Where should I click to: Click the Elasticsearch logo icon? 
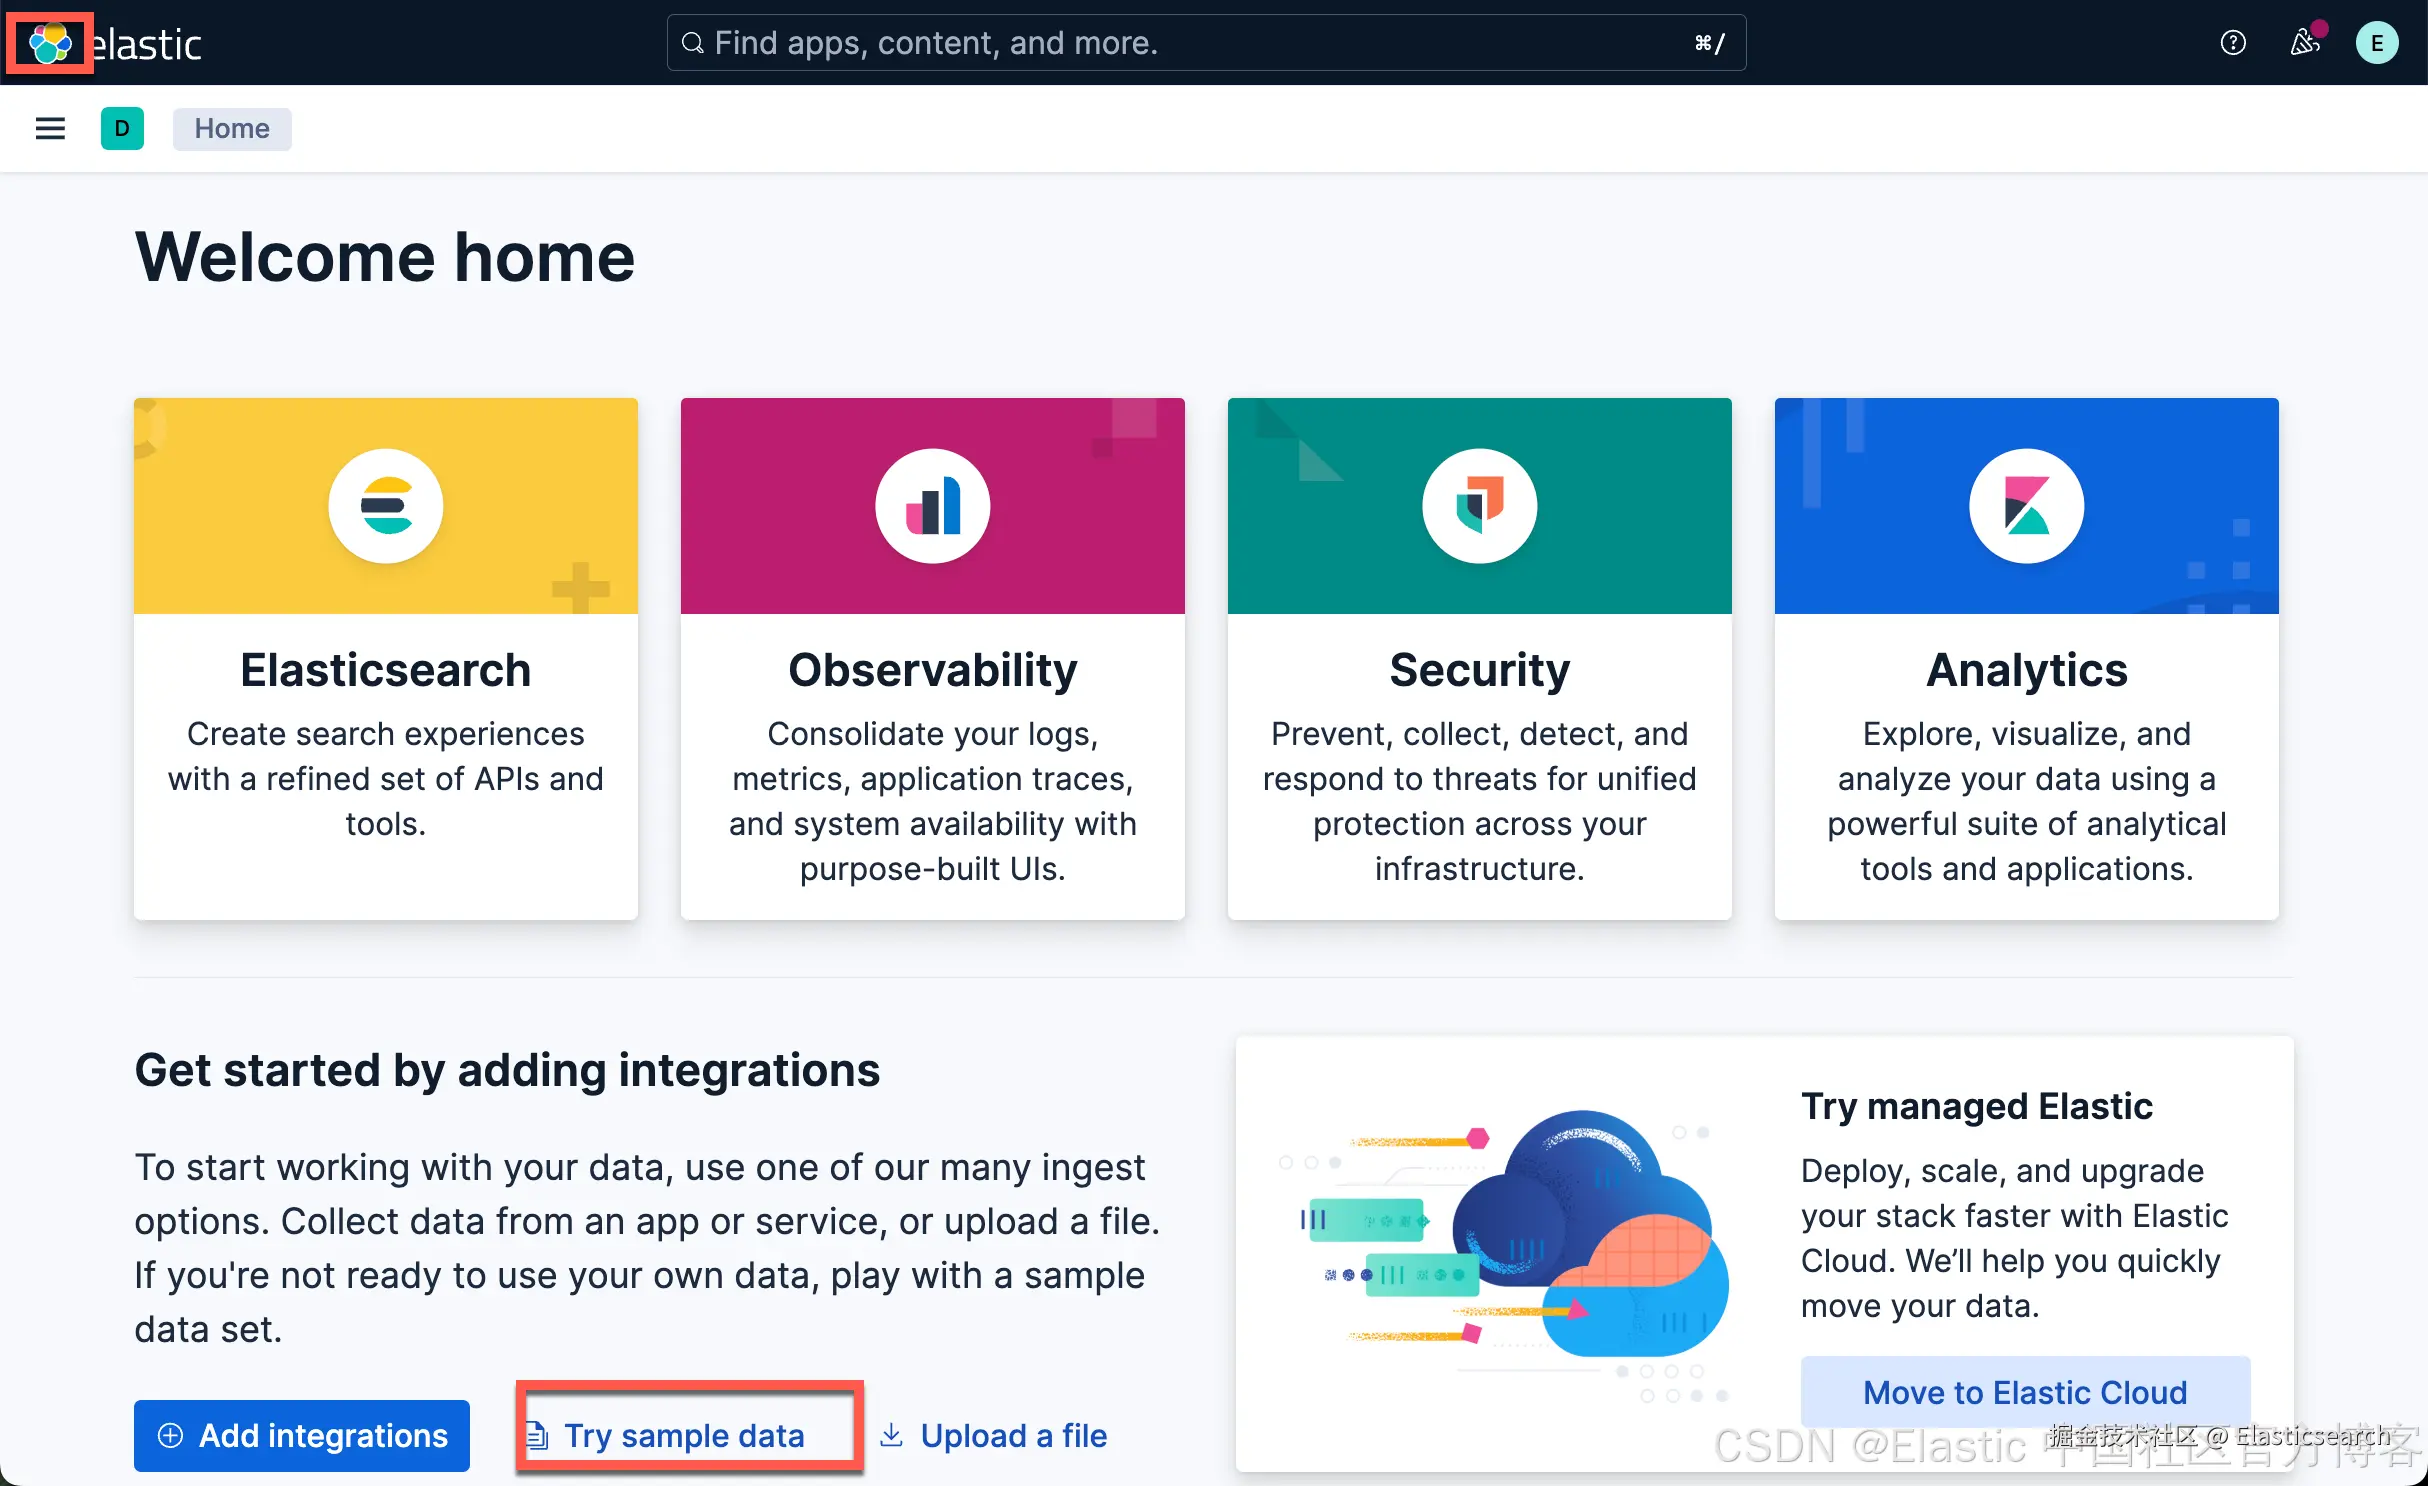(x=386, y=506)
